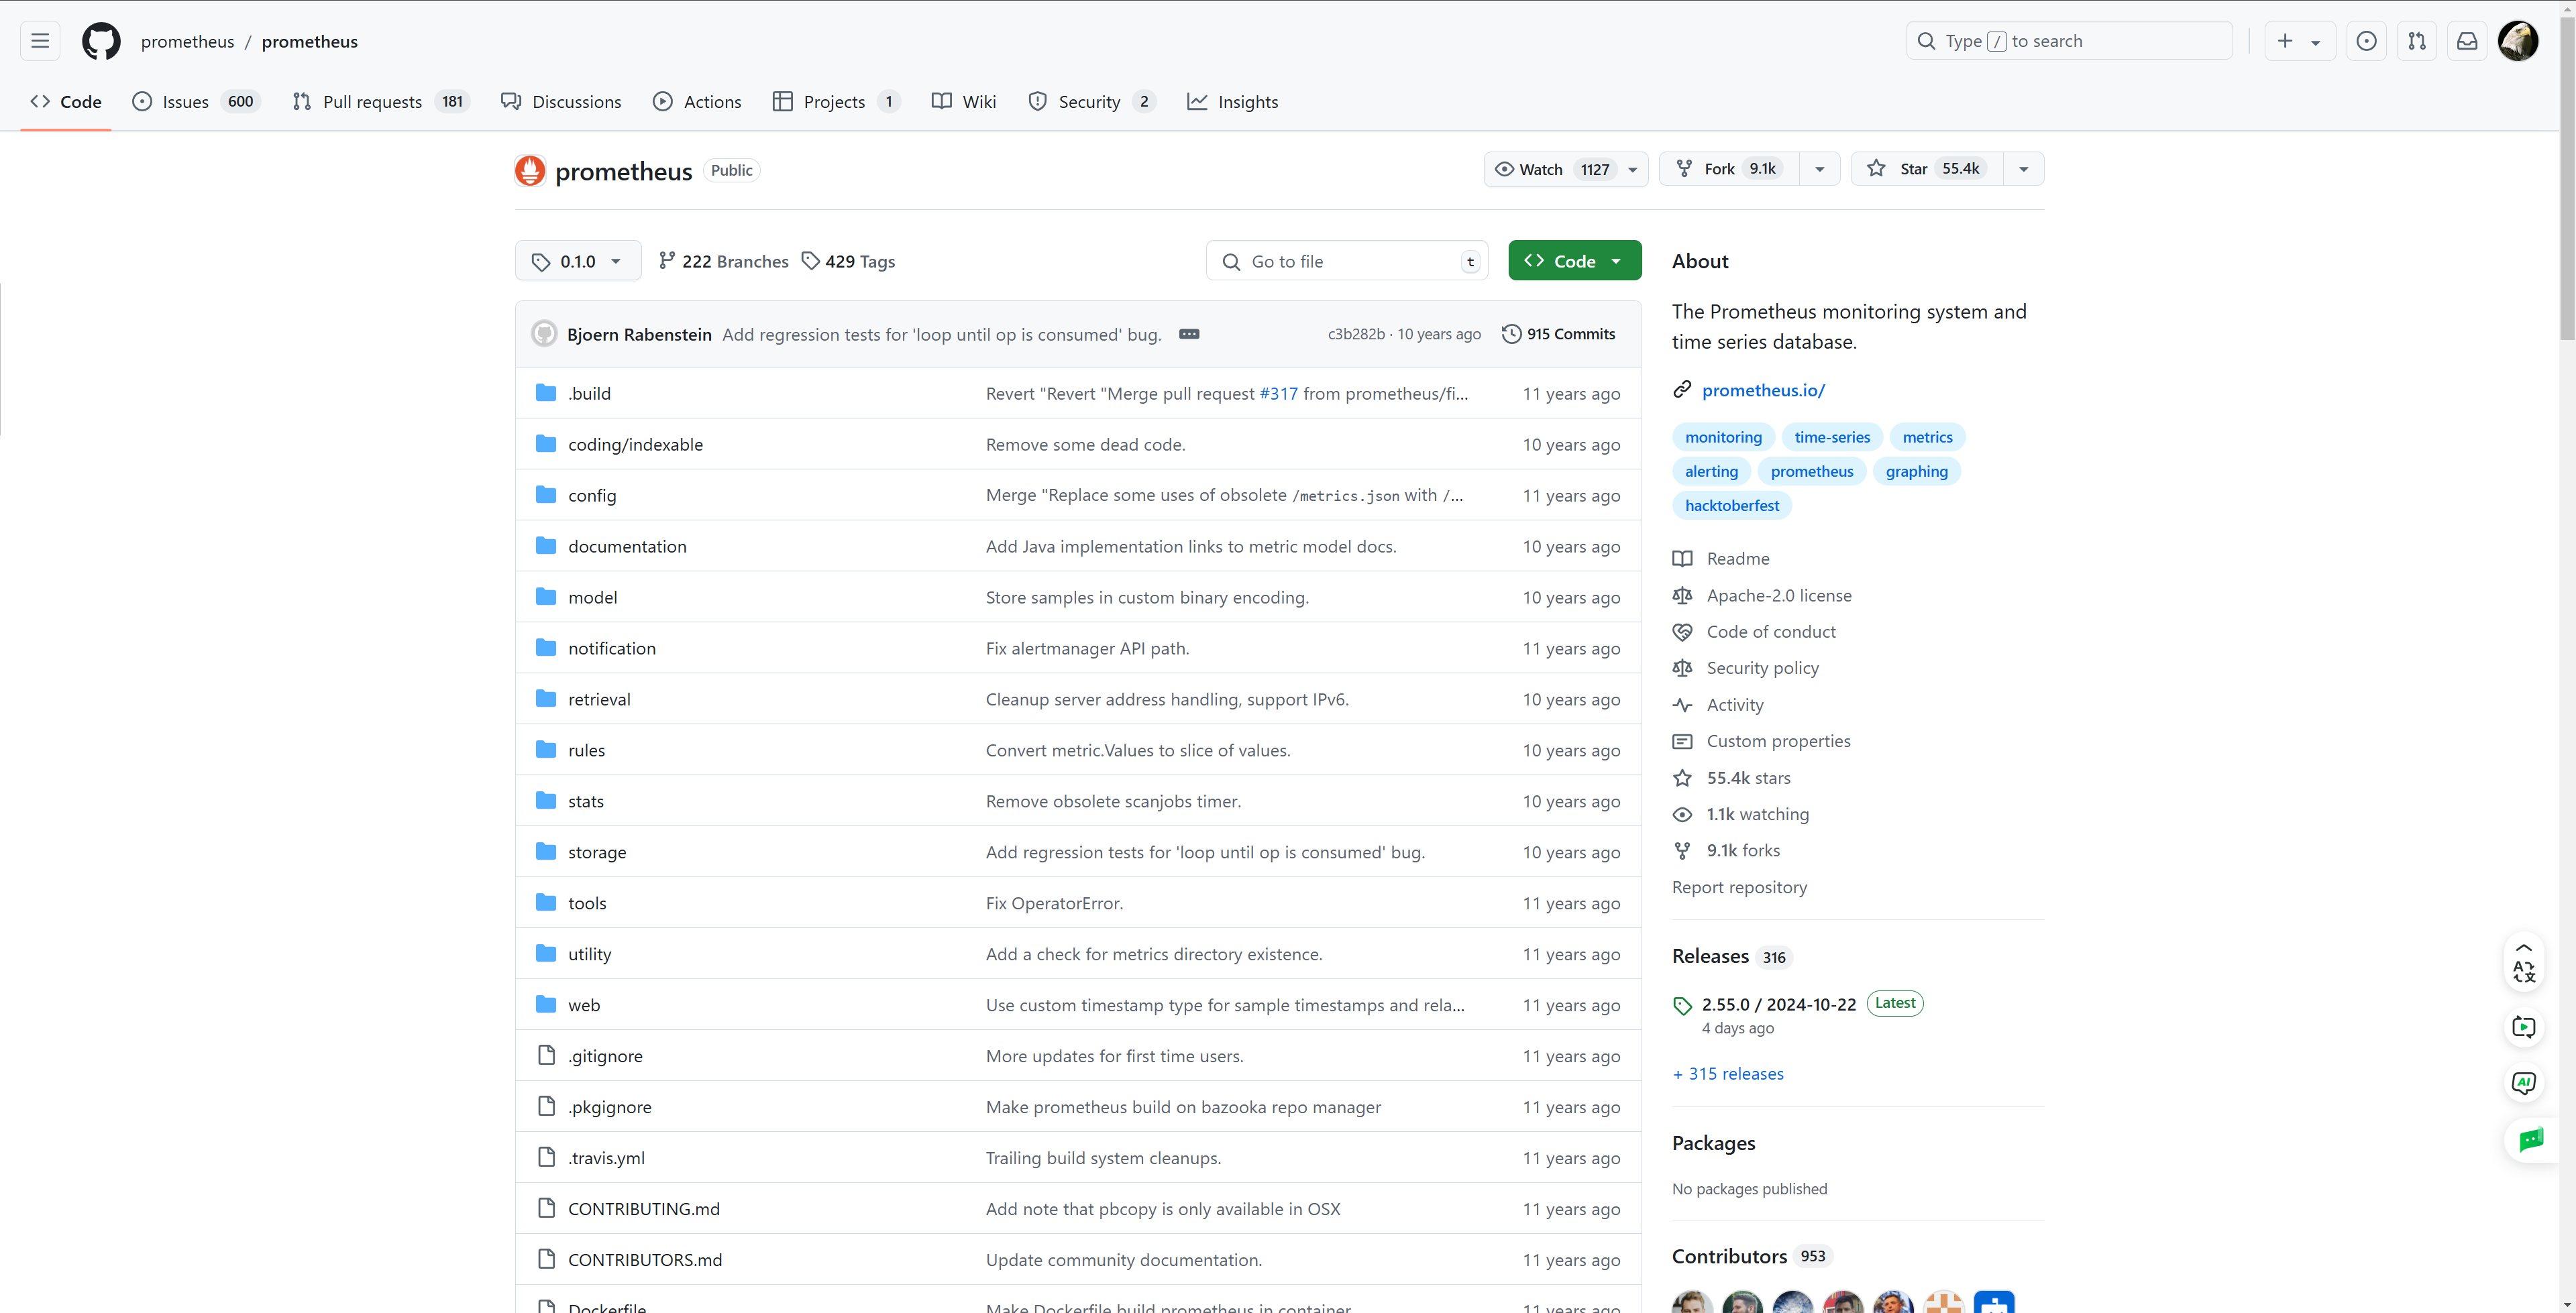The image size is (2576, 1313).
Task: Open the .travis.yml file
Action: point(606,1158)
